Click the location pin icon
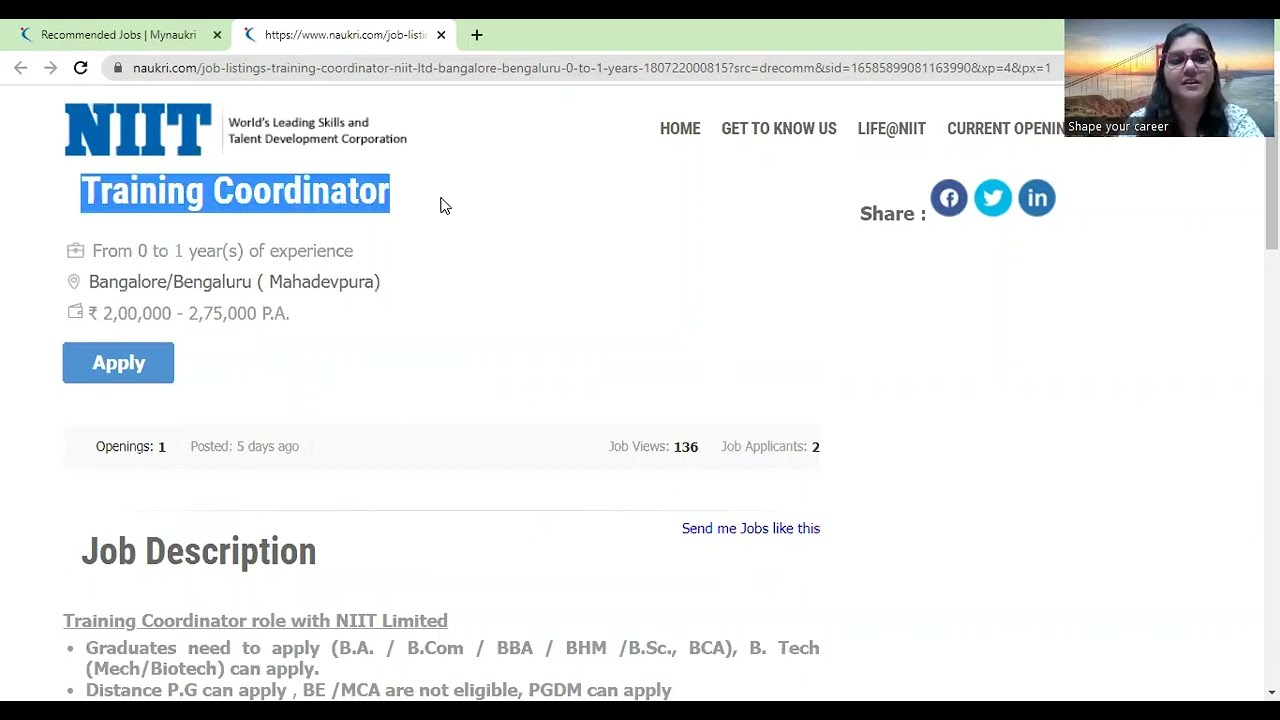1280x720 pixels. [x=73, y=282]
